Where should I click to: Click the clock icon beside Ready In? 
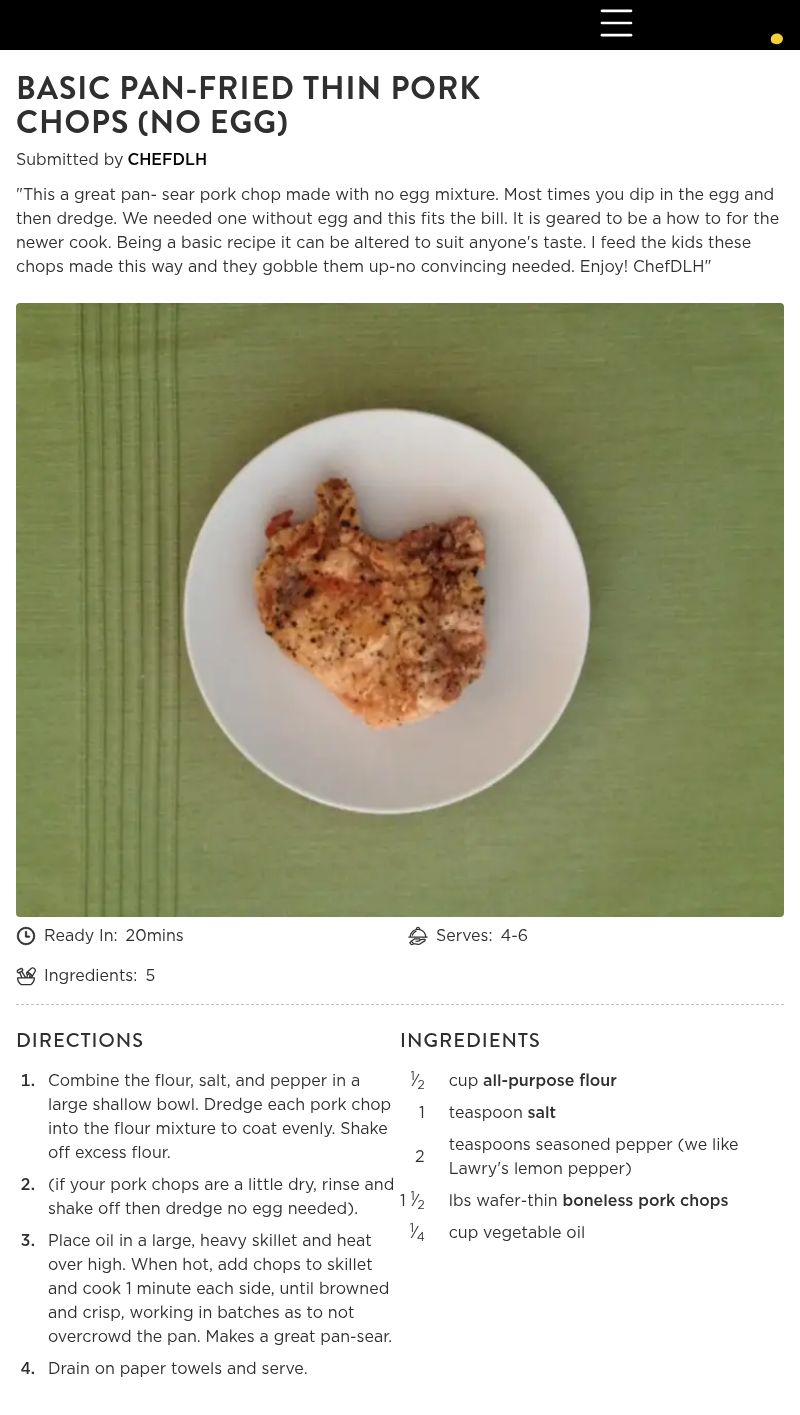click(x=26, y=936)
